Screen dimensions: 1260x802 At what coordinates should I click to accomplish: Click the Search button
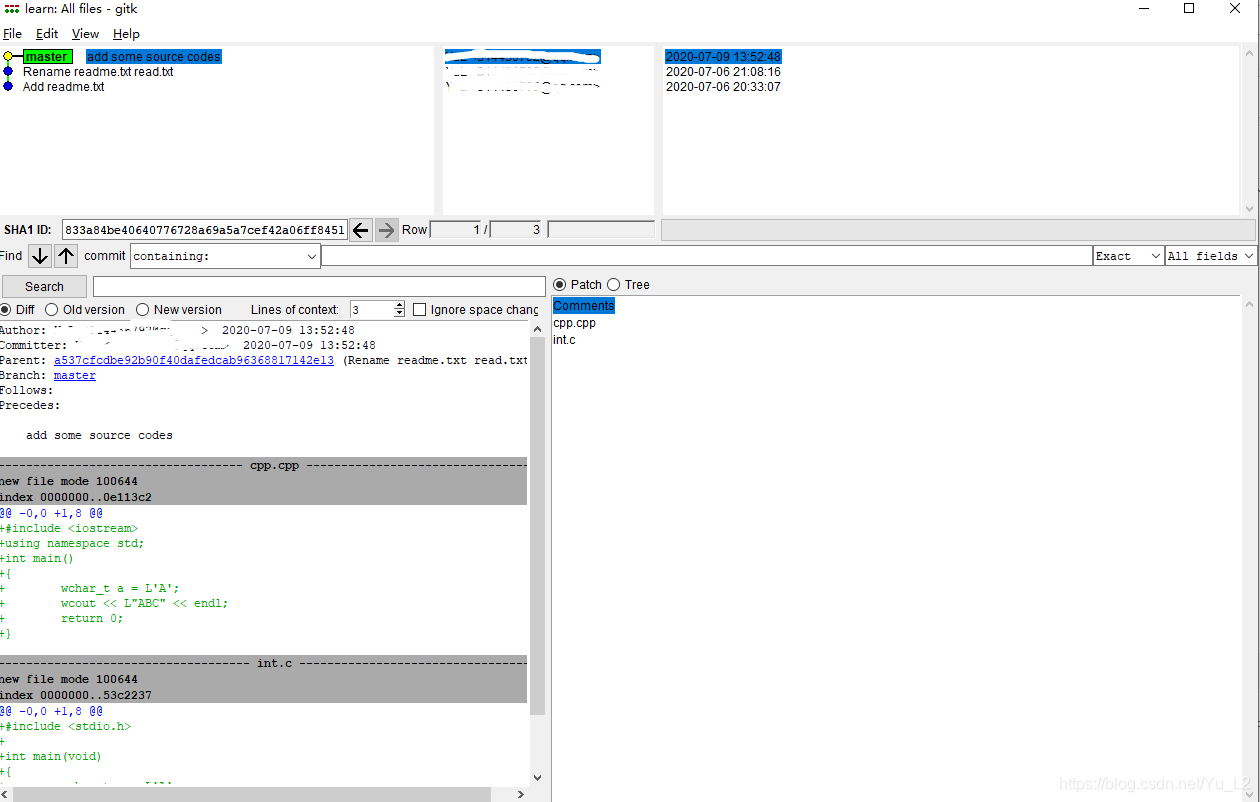pos(44,286)
